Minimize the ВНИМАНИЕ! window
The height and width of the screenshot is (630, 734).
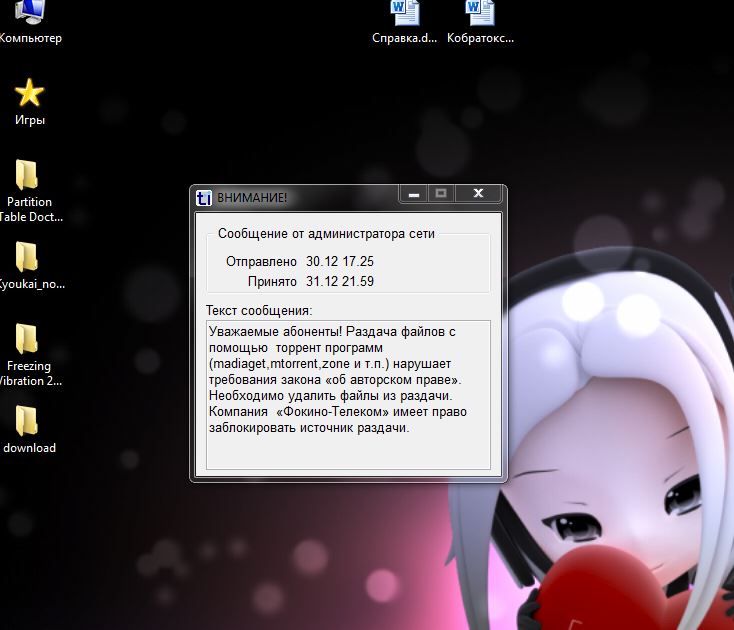[x=413, y=194]
